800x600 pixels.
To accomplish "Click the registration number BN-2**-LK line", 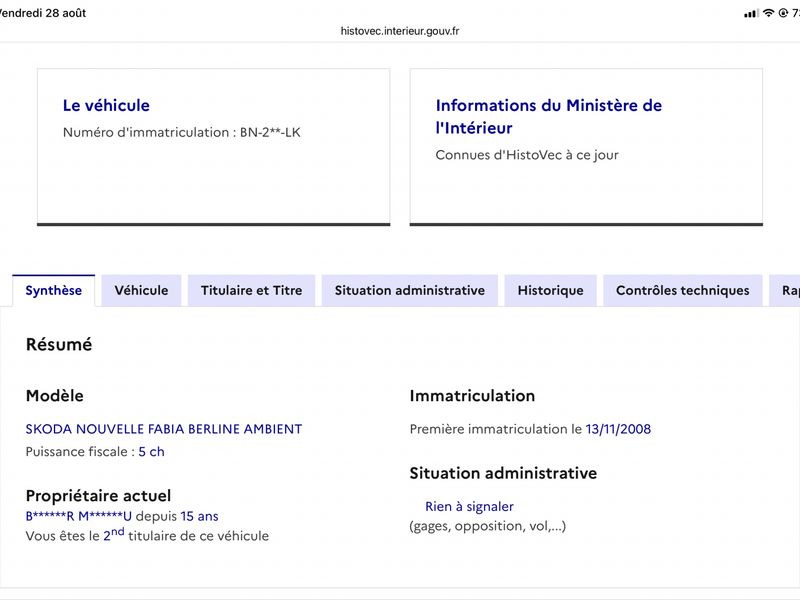I will click(x=182, y=132).
